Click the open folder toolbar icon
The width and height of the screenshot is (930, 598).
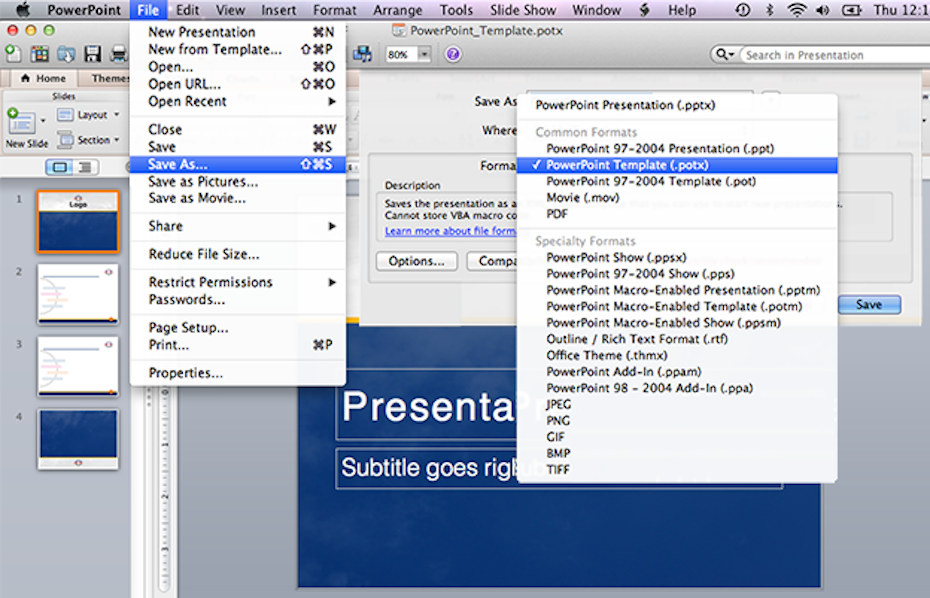tap(66, 54)
